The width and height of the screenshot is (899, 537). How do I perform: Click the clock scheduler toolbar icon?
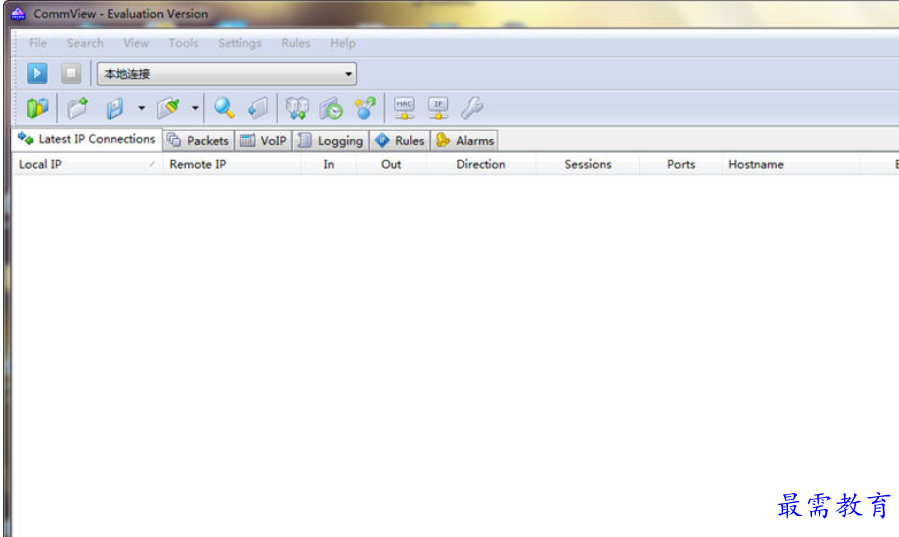click(x=331, y=108)
